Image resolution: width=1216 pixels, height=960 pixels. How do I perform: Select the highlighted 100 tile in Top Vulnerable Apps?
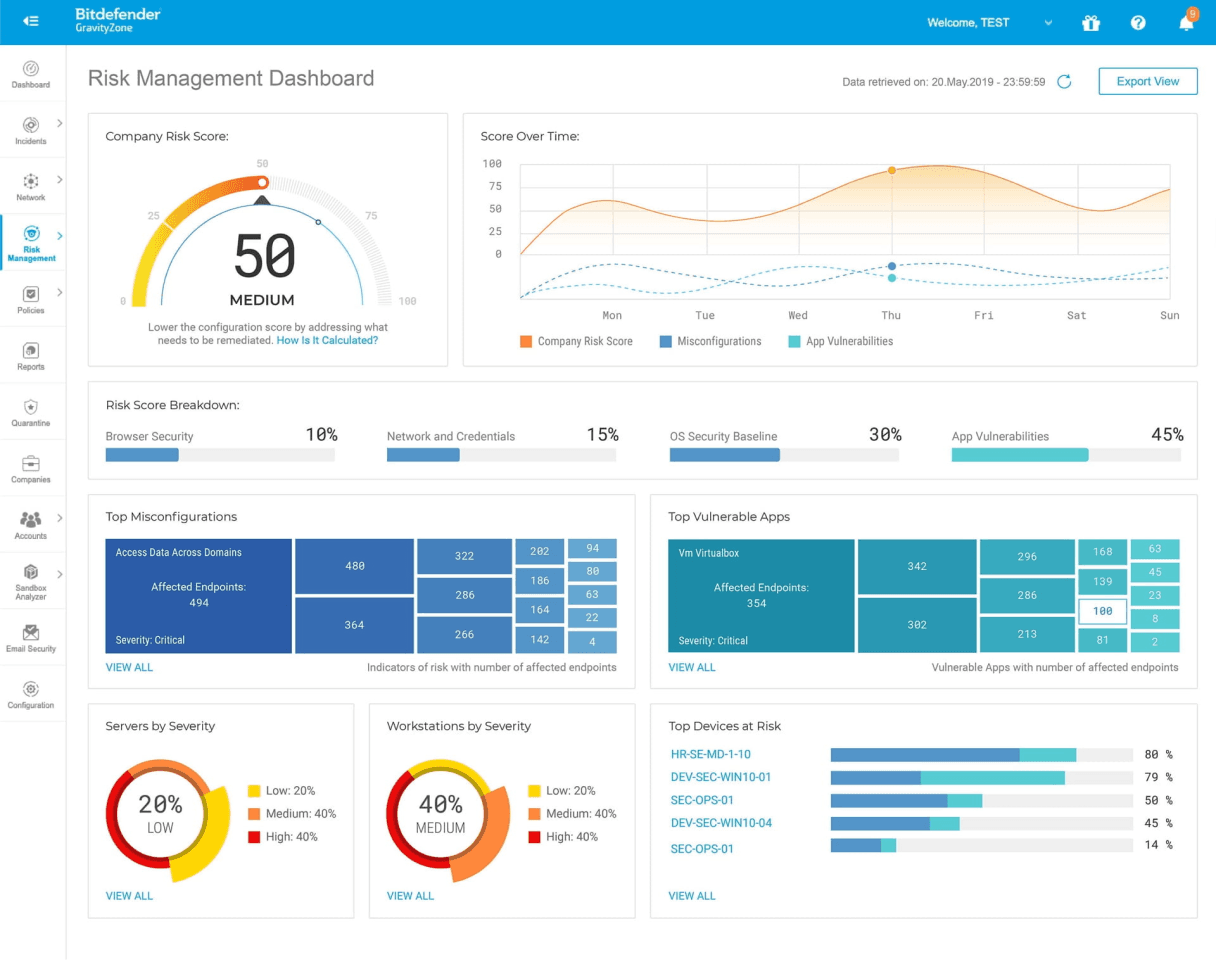(x=1102, y=611)
